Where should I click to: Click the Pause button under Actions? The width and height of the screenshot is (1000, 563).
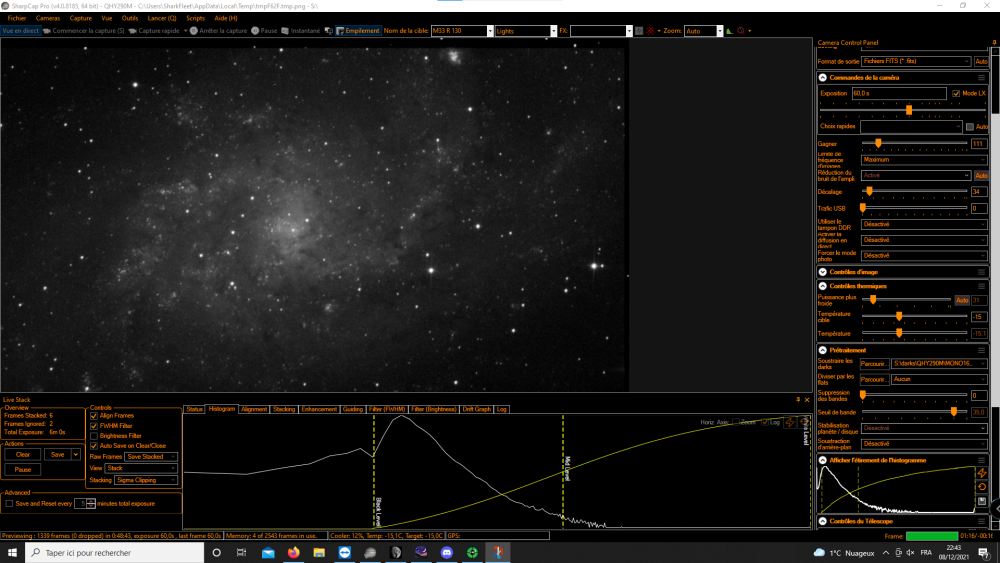23,469
